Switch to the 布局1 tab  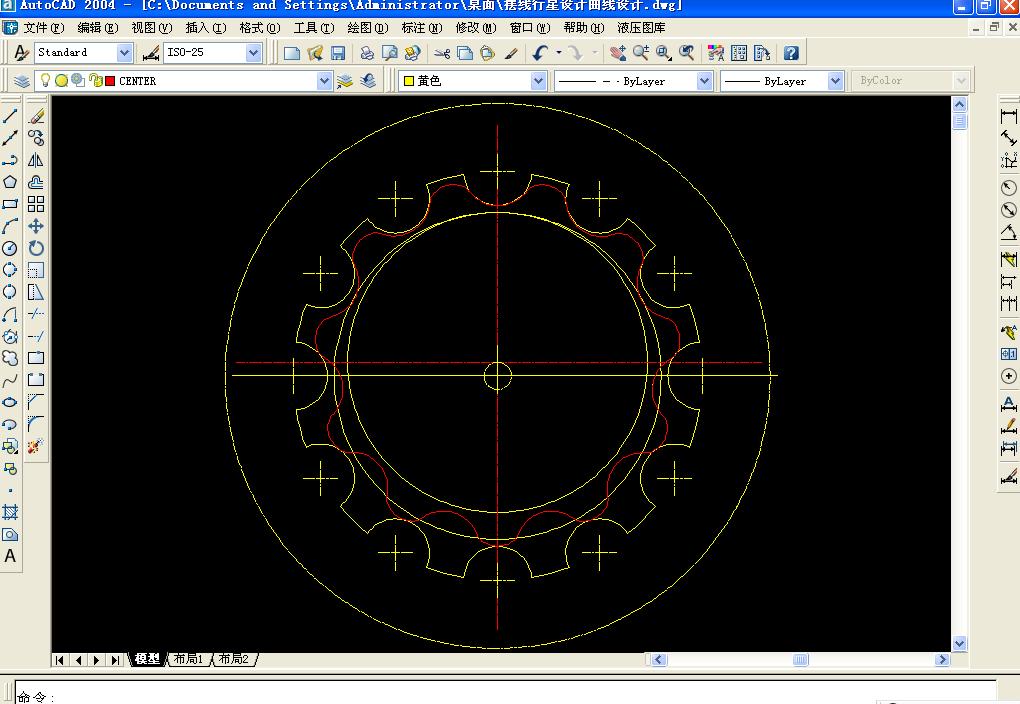[x=188, y=659]
